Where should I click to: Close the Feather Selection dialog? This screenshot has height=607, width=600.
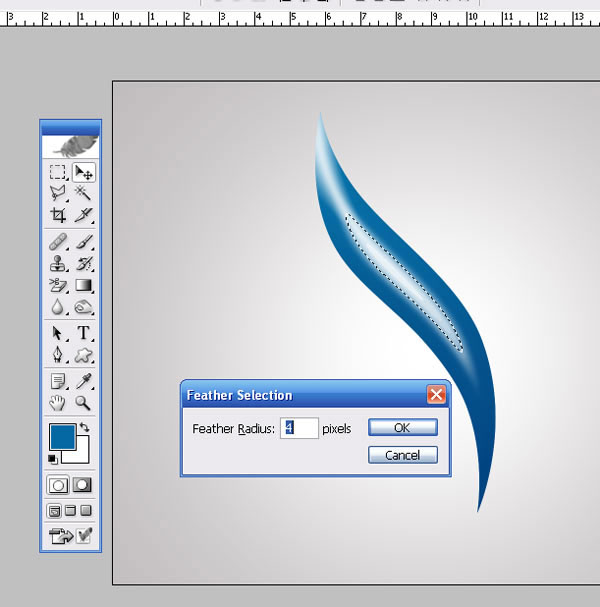436,395
